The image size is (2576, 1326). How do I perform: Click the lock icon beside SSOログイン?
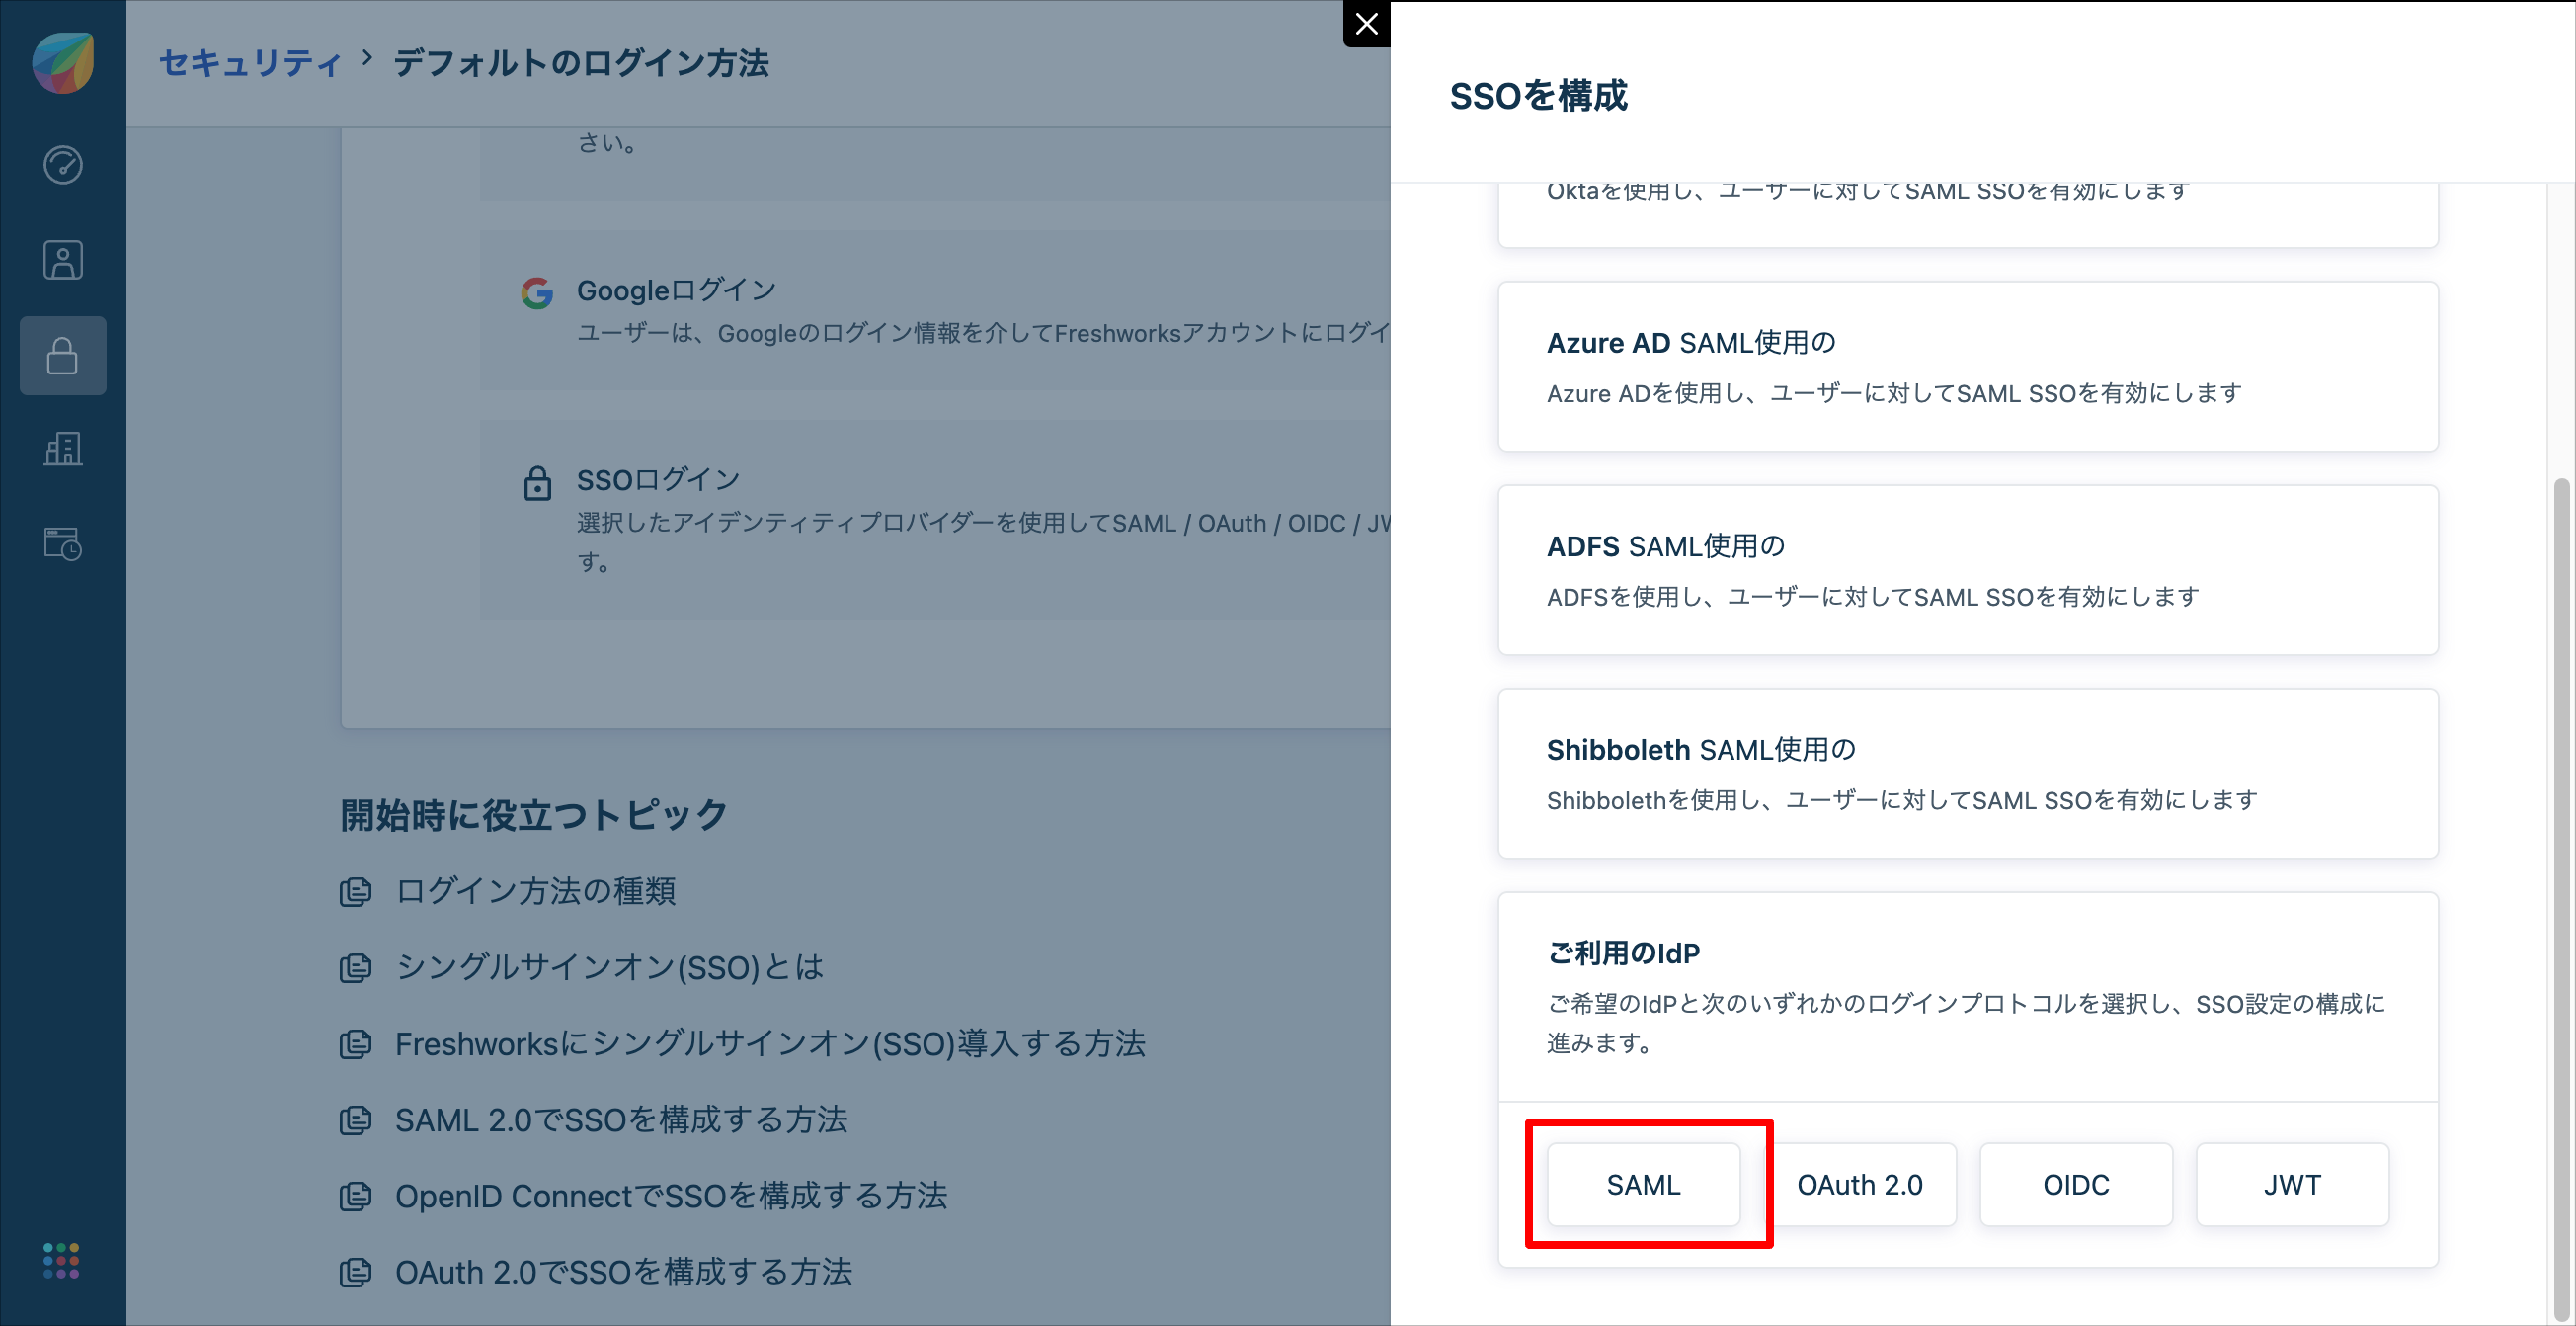(x=537, y=482)
